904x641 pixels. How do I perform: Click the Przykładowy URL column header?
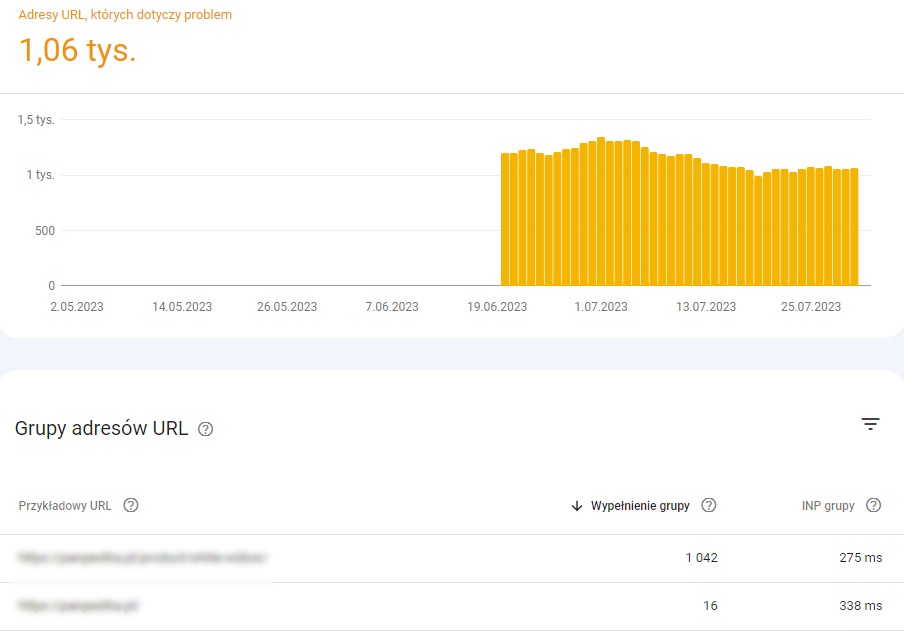coord(65,506)
